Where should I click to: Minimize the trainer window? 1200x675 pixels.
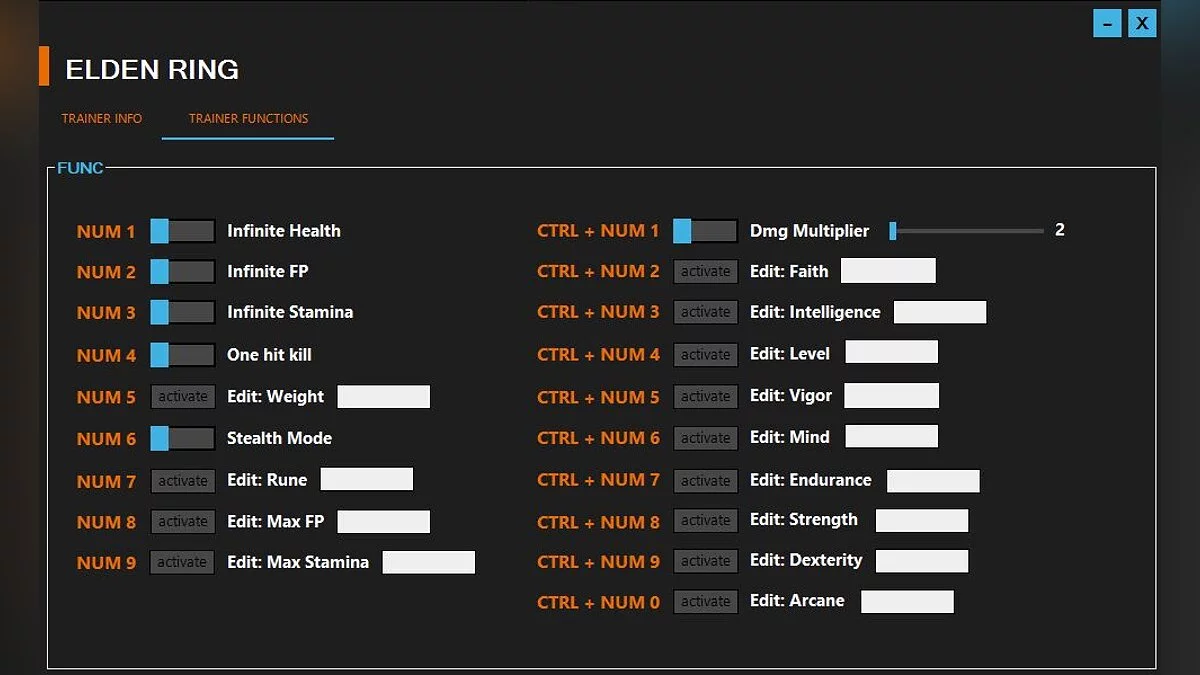[x=1107, y=24]
